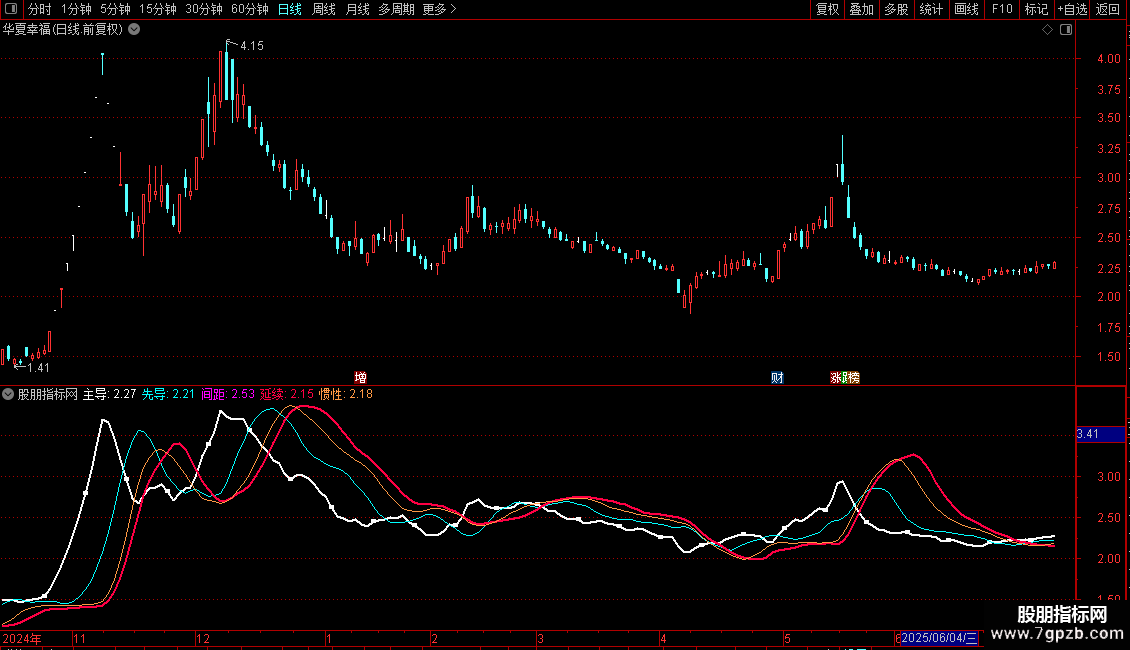This screenshot has height=650, width=1130.
Task: Open the indicator dropdown beside 股朋指标网
Action: coord(8,394)
